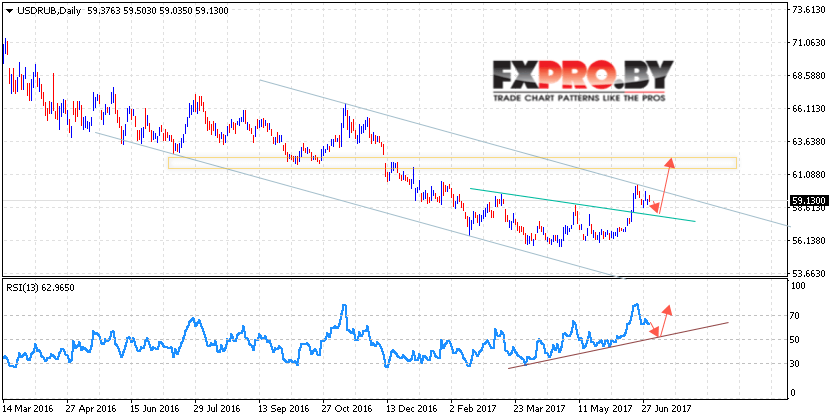
Task: Click the 73.6130 price scale label
Action: pyautogui.click(x=808, y=10)
